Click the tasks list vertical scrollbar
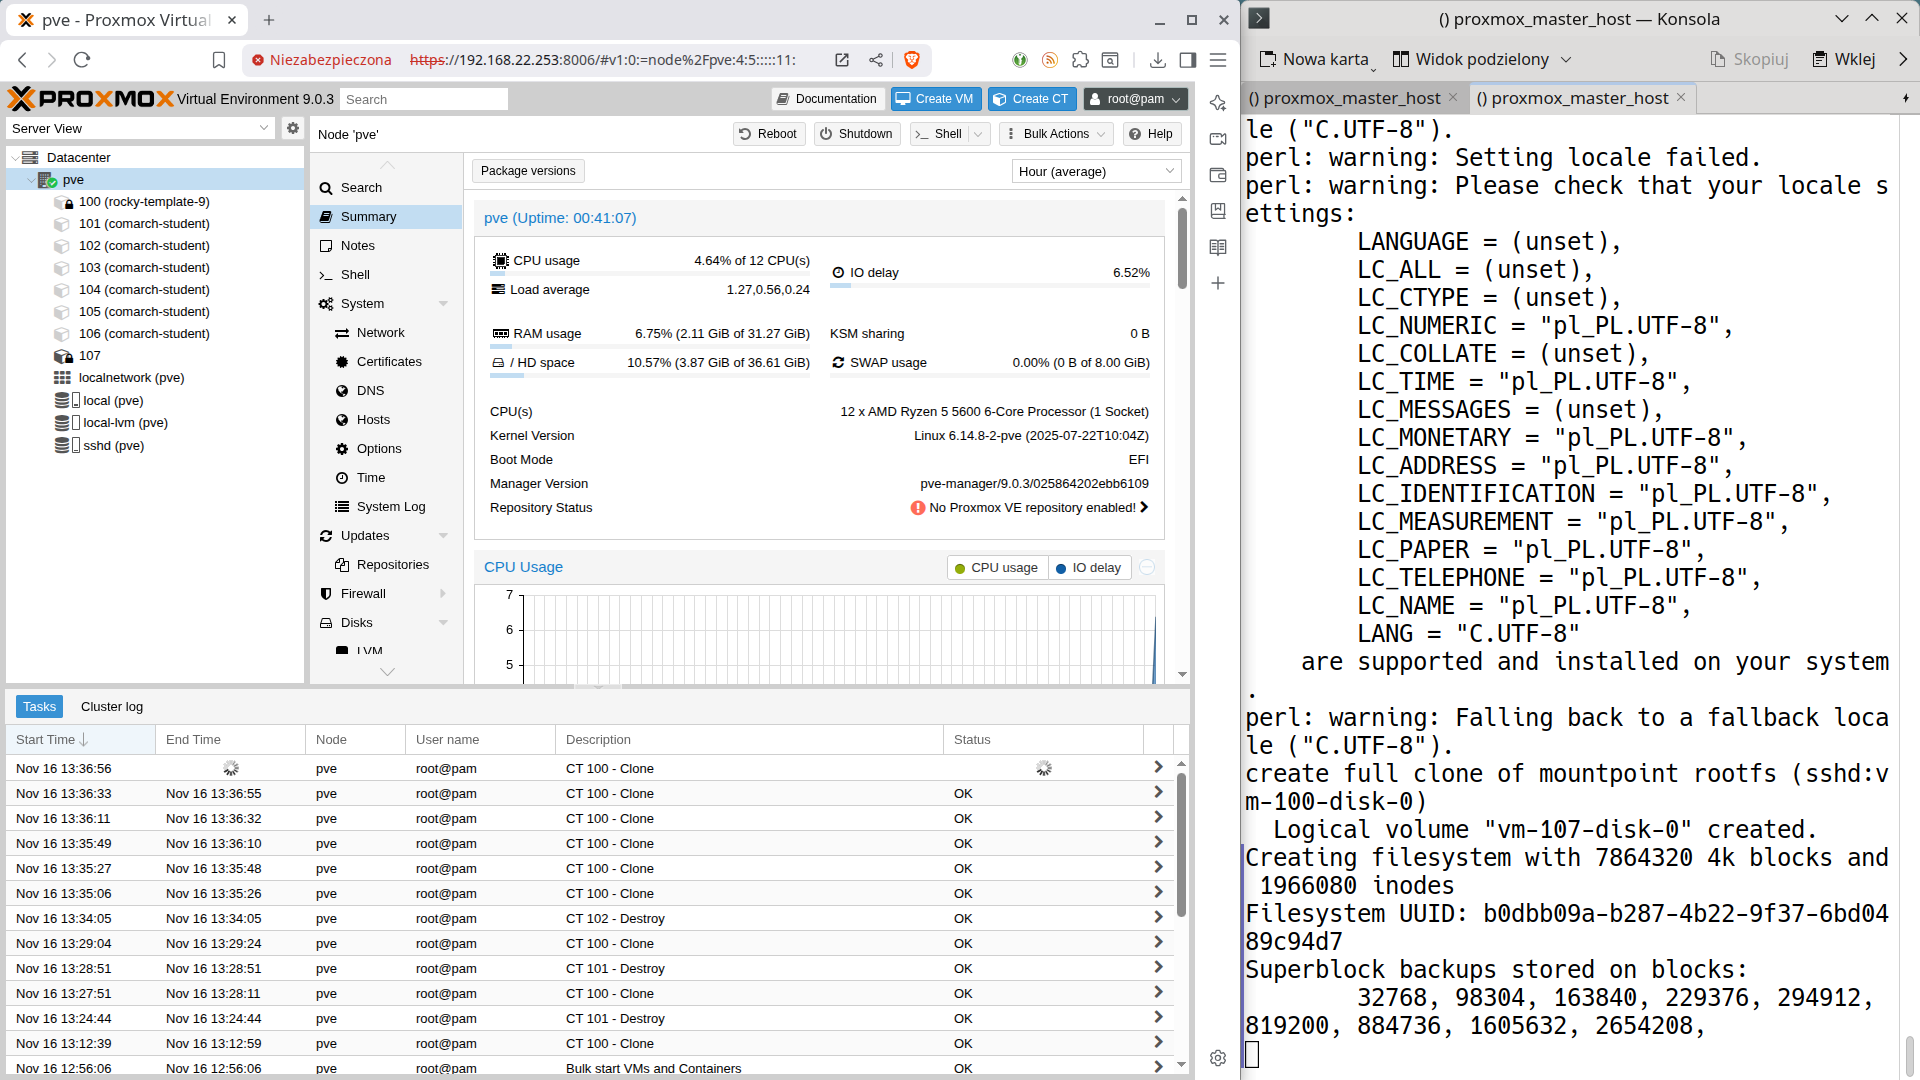 (1181, 845)
